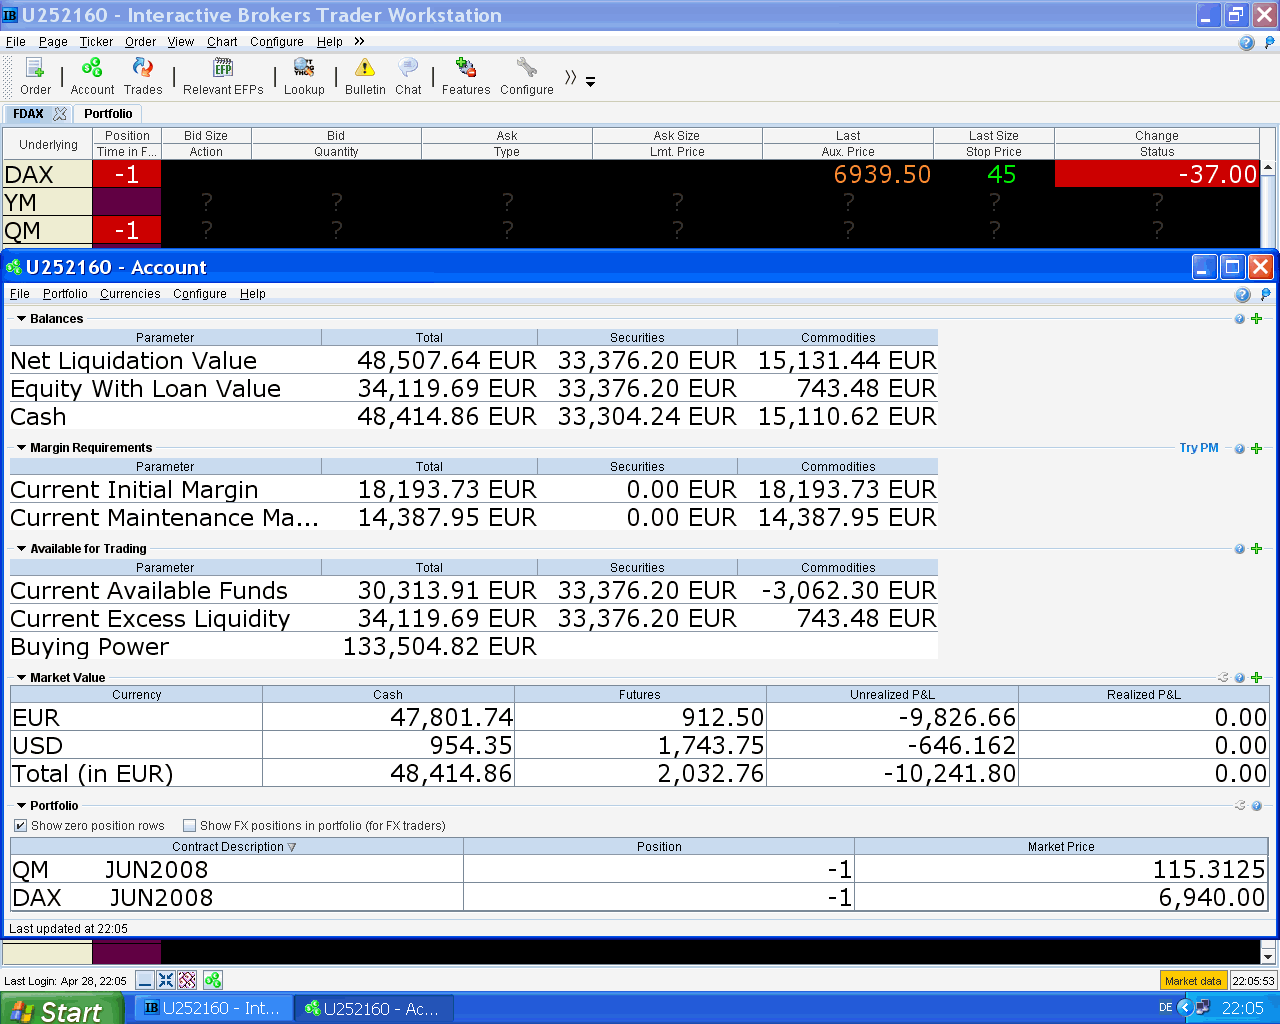The height and width of the screenshot is (1024, 1280).
Task: Click the main window scrollbar down arrow
Action: [x=1268, y=956]
